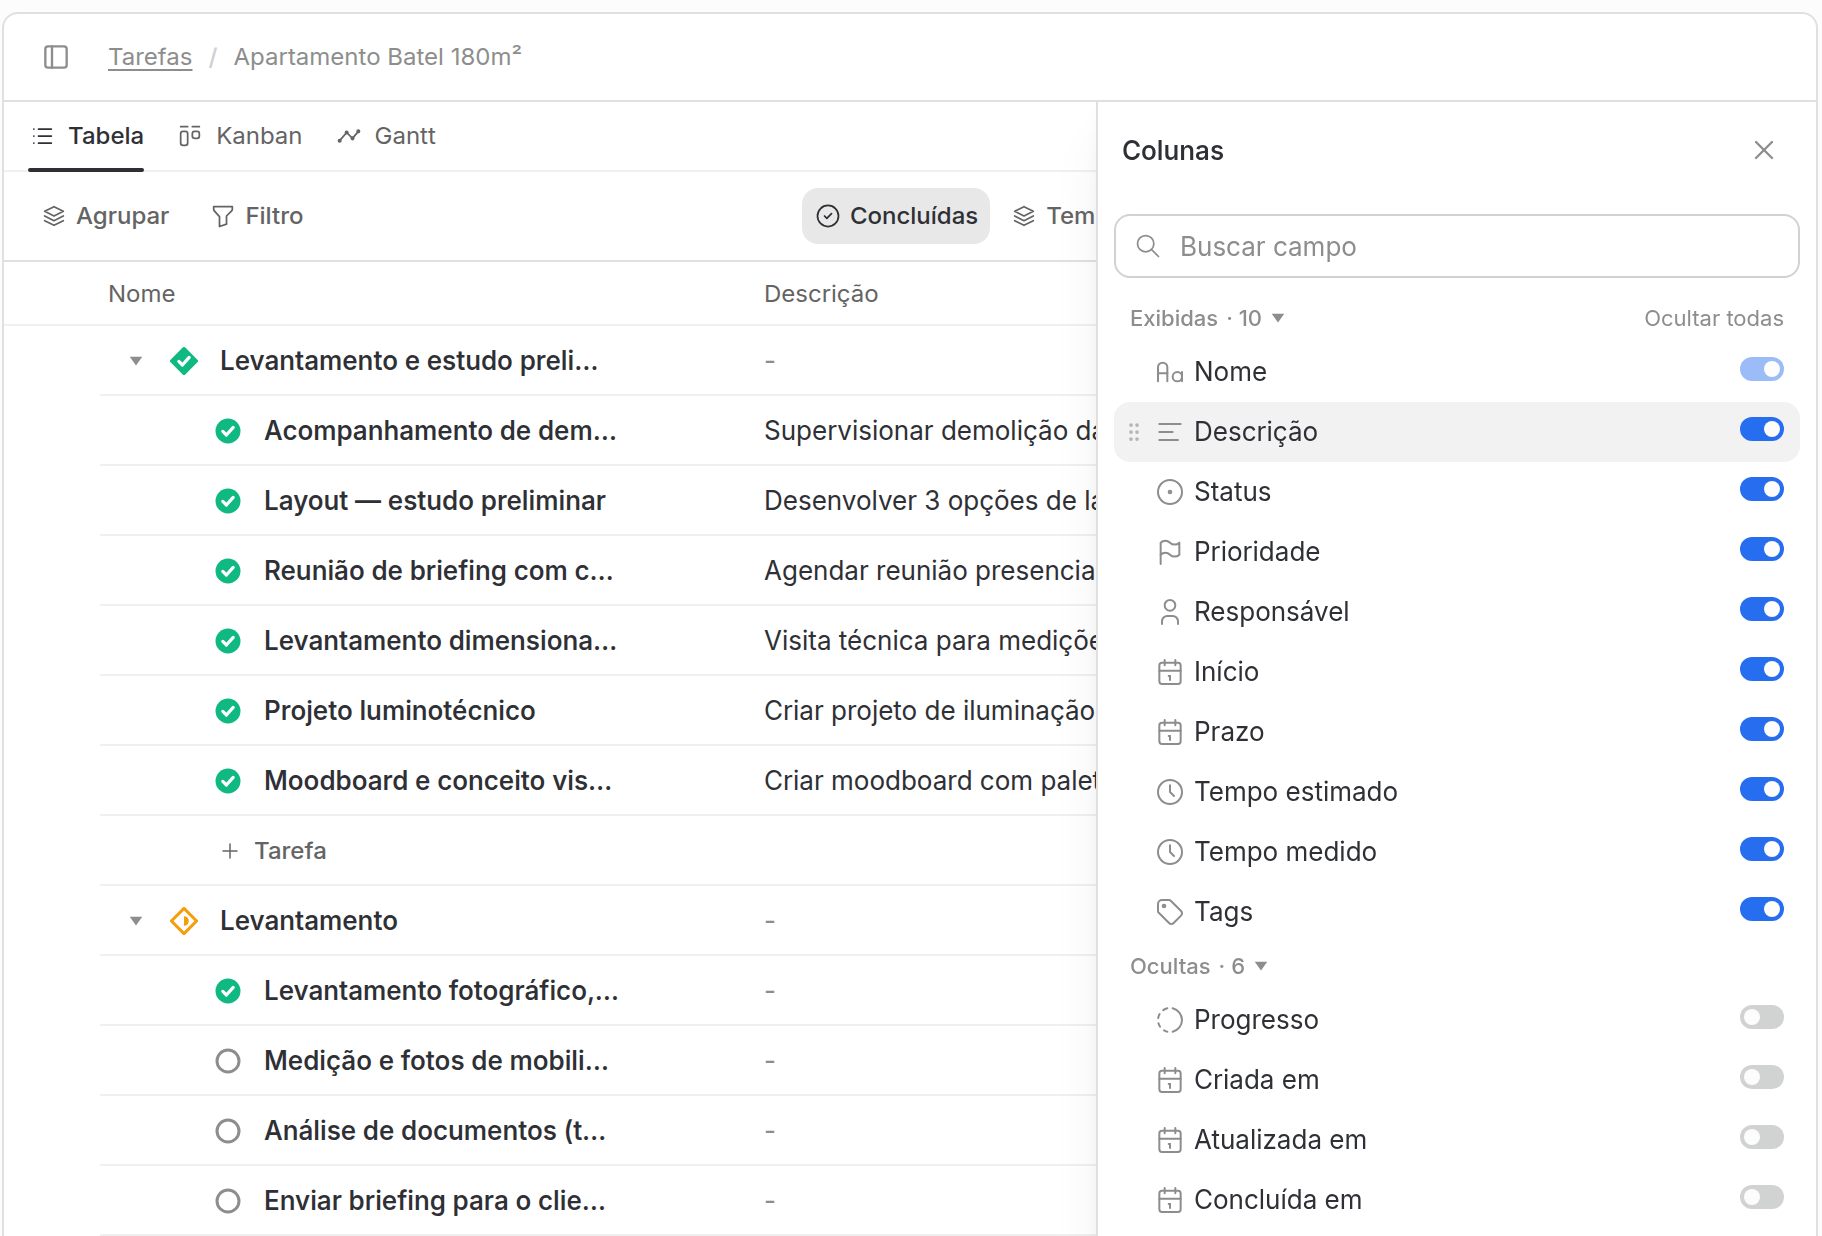Mark Enviar briefing para o clie... status circle
This screenshot has height=1236, width=1822.
point(228,1201)
